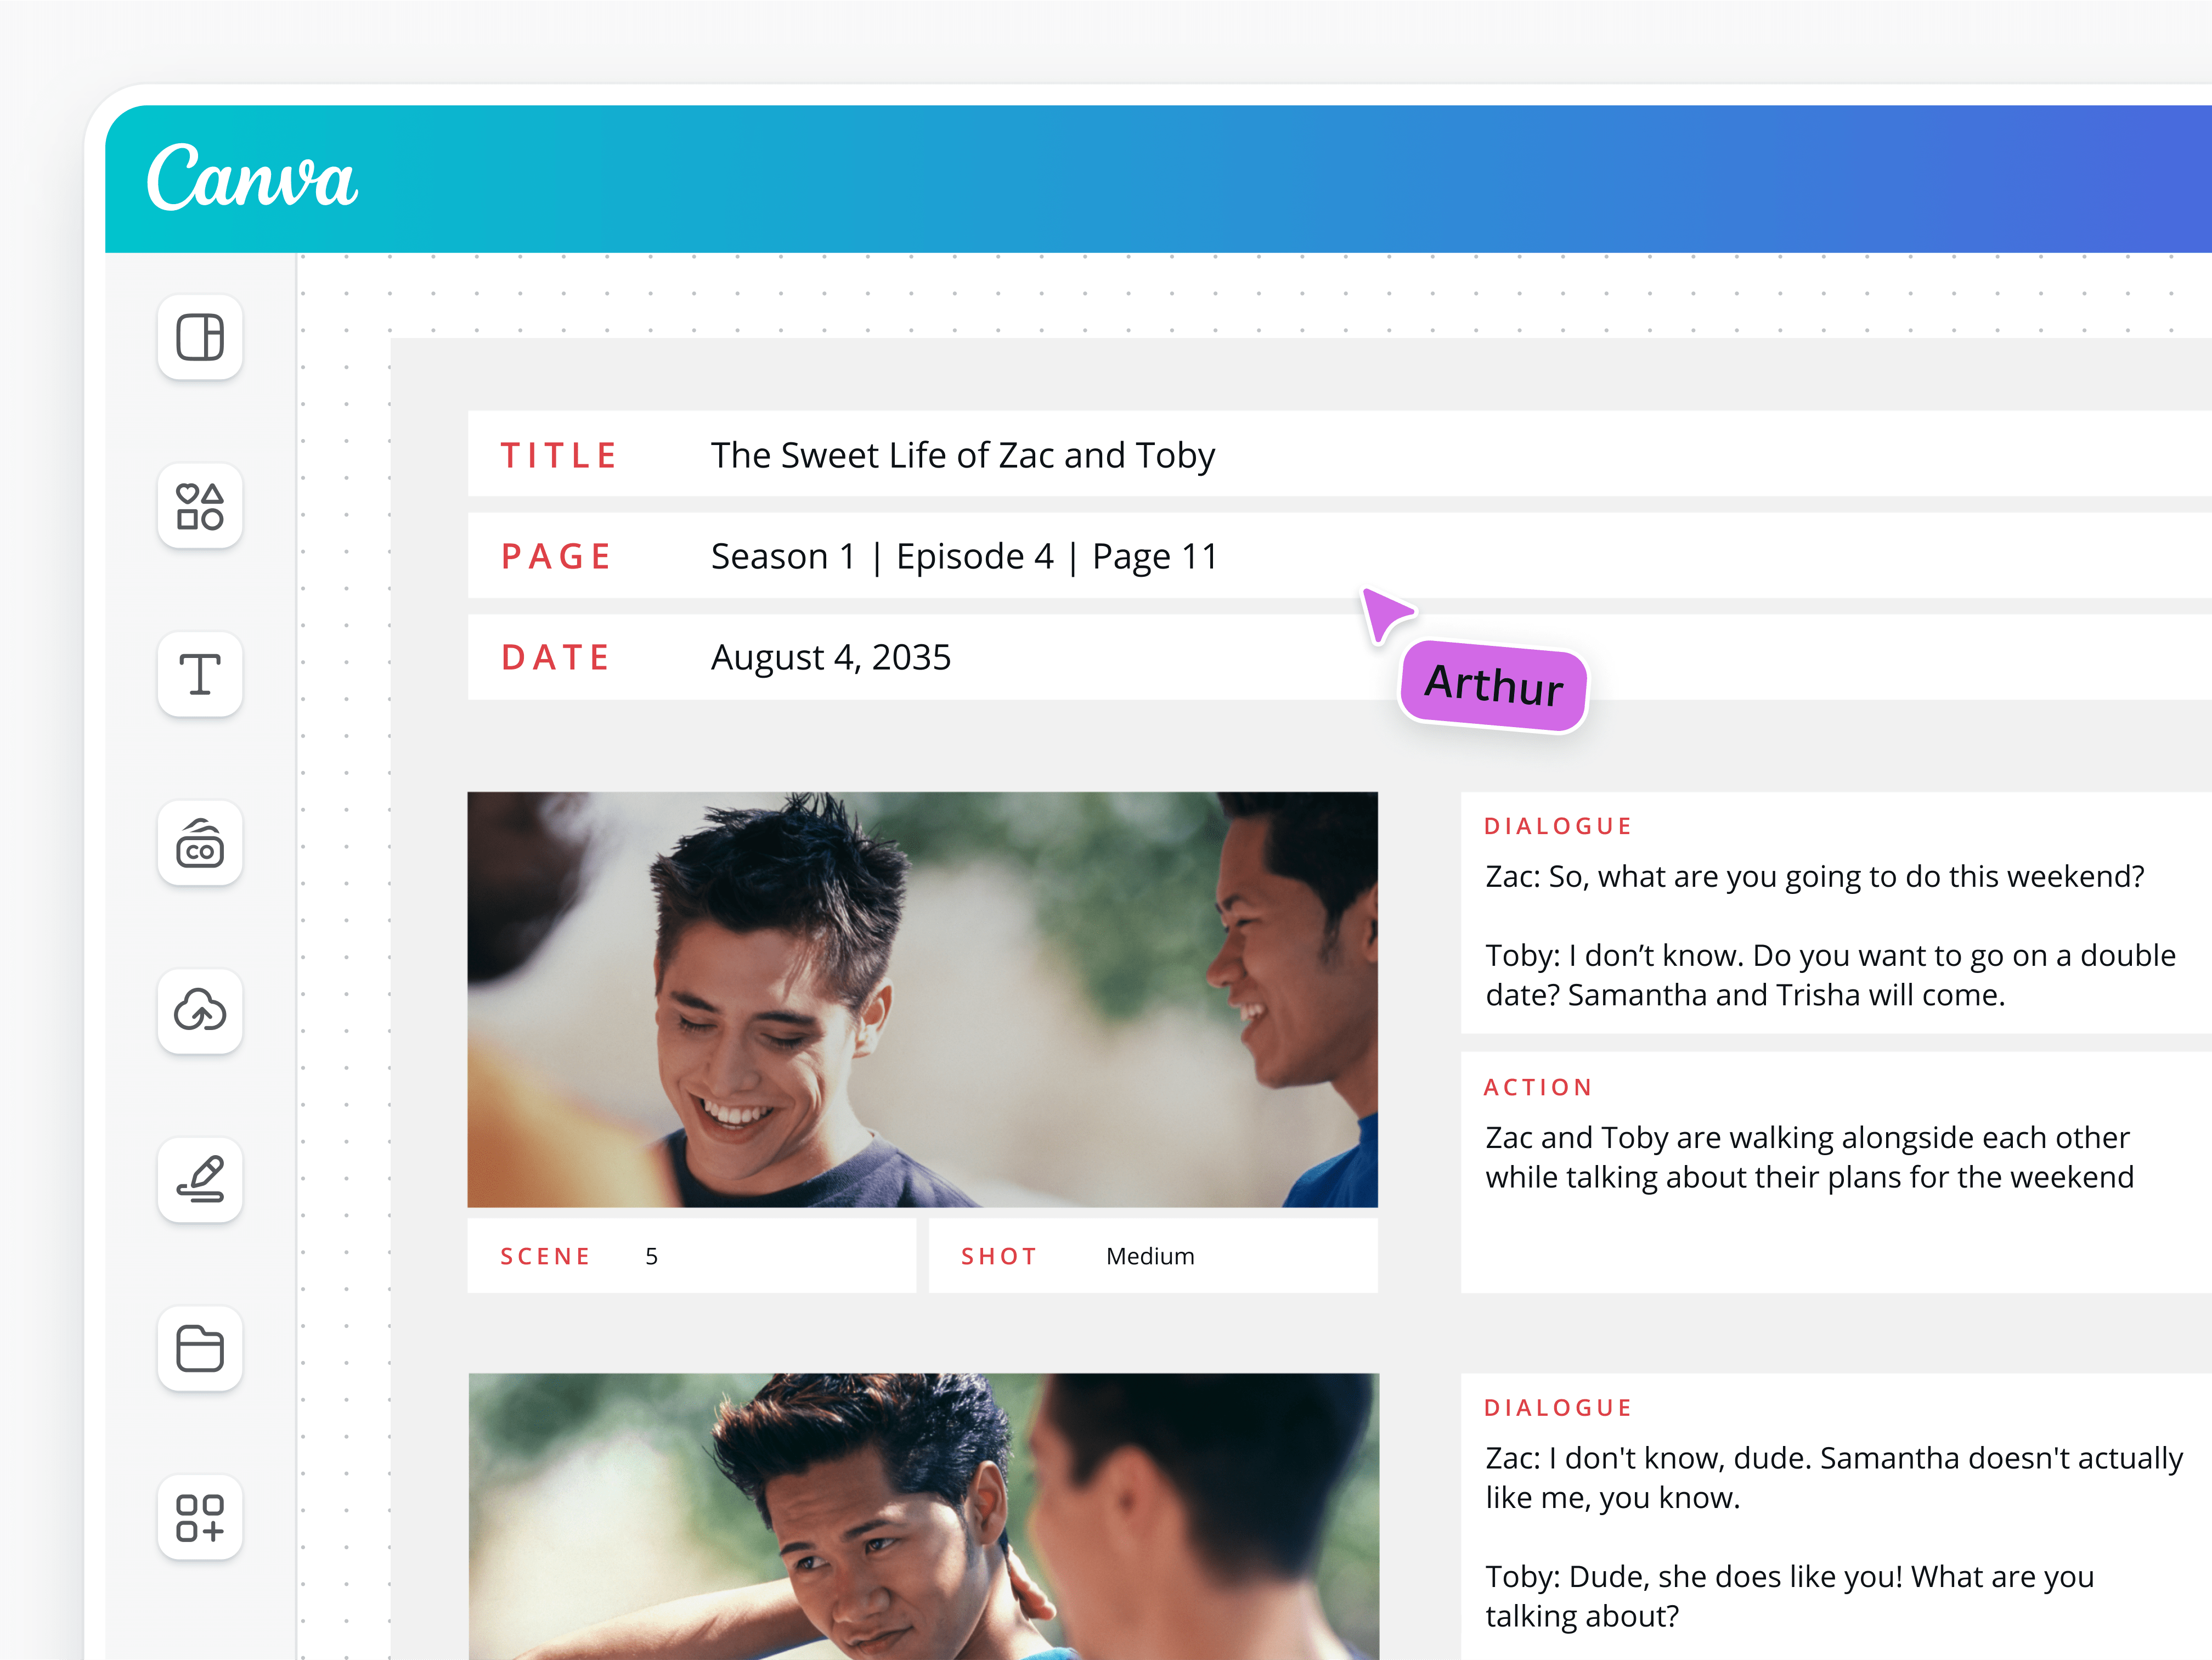Open the Uploads panel
This screenshot has width=2212, height=1660.
pyautogui.click(x=199, y=1012)
